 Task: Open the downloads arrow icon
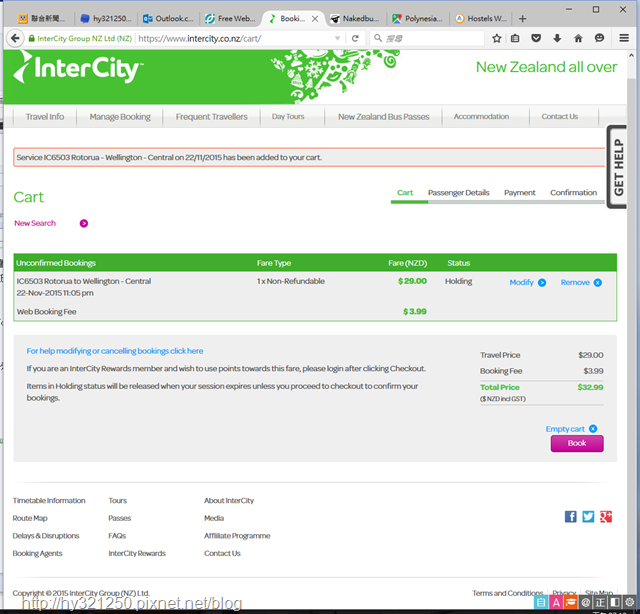click(x=557, y=38)
